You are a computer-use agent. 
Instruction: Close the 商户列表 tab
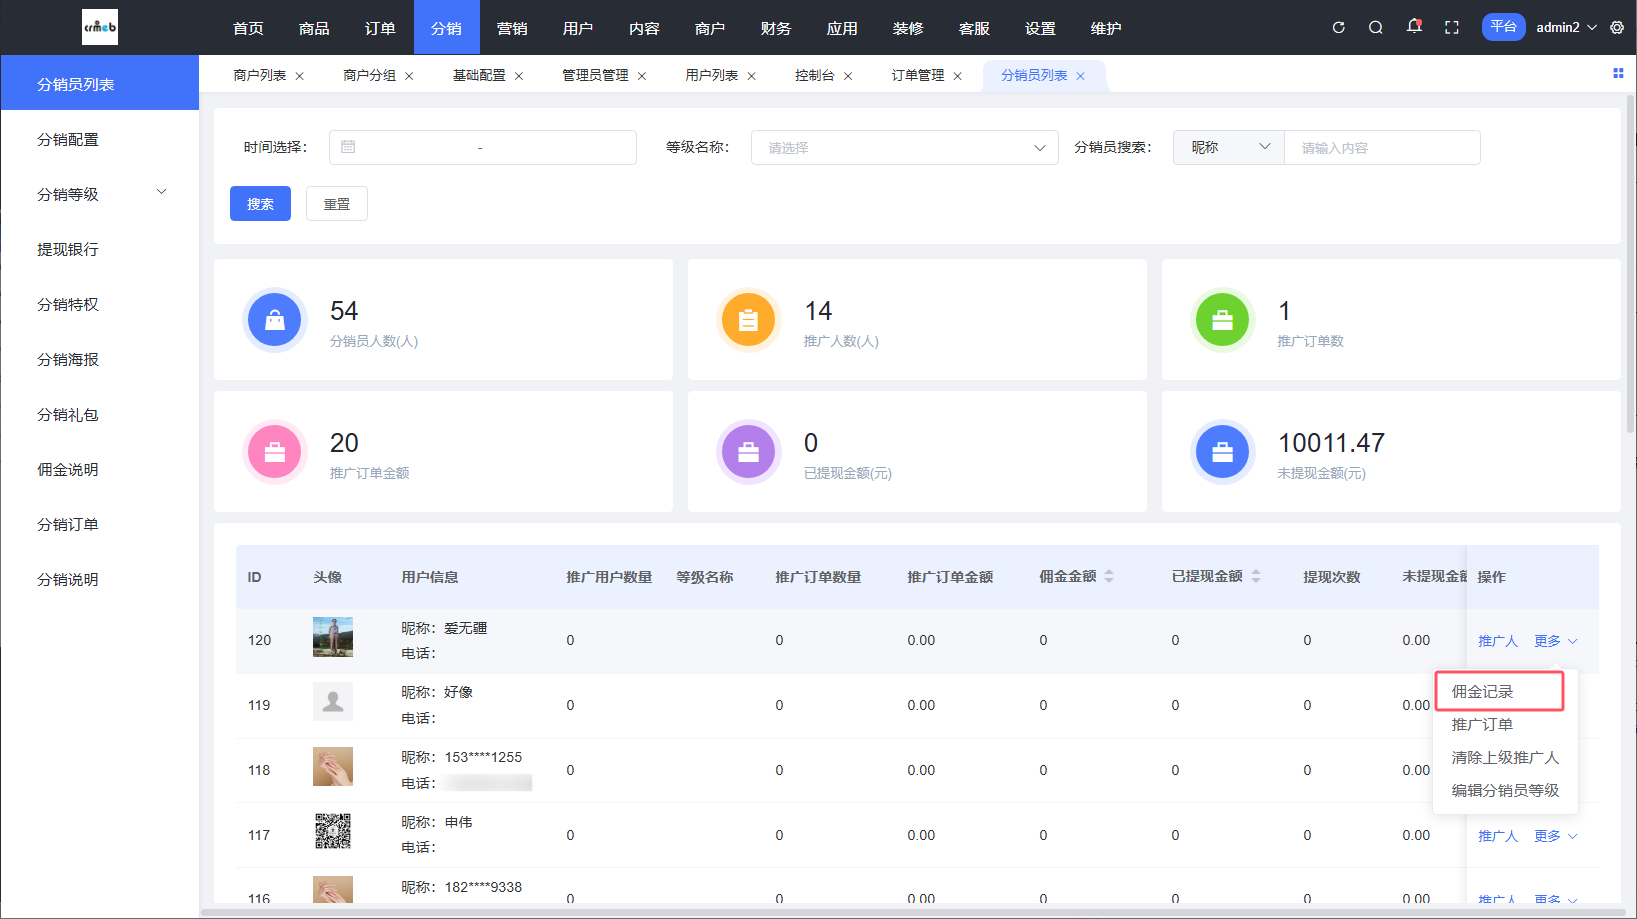(x=299, y=76)
